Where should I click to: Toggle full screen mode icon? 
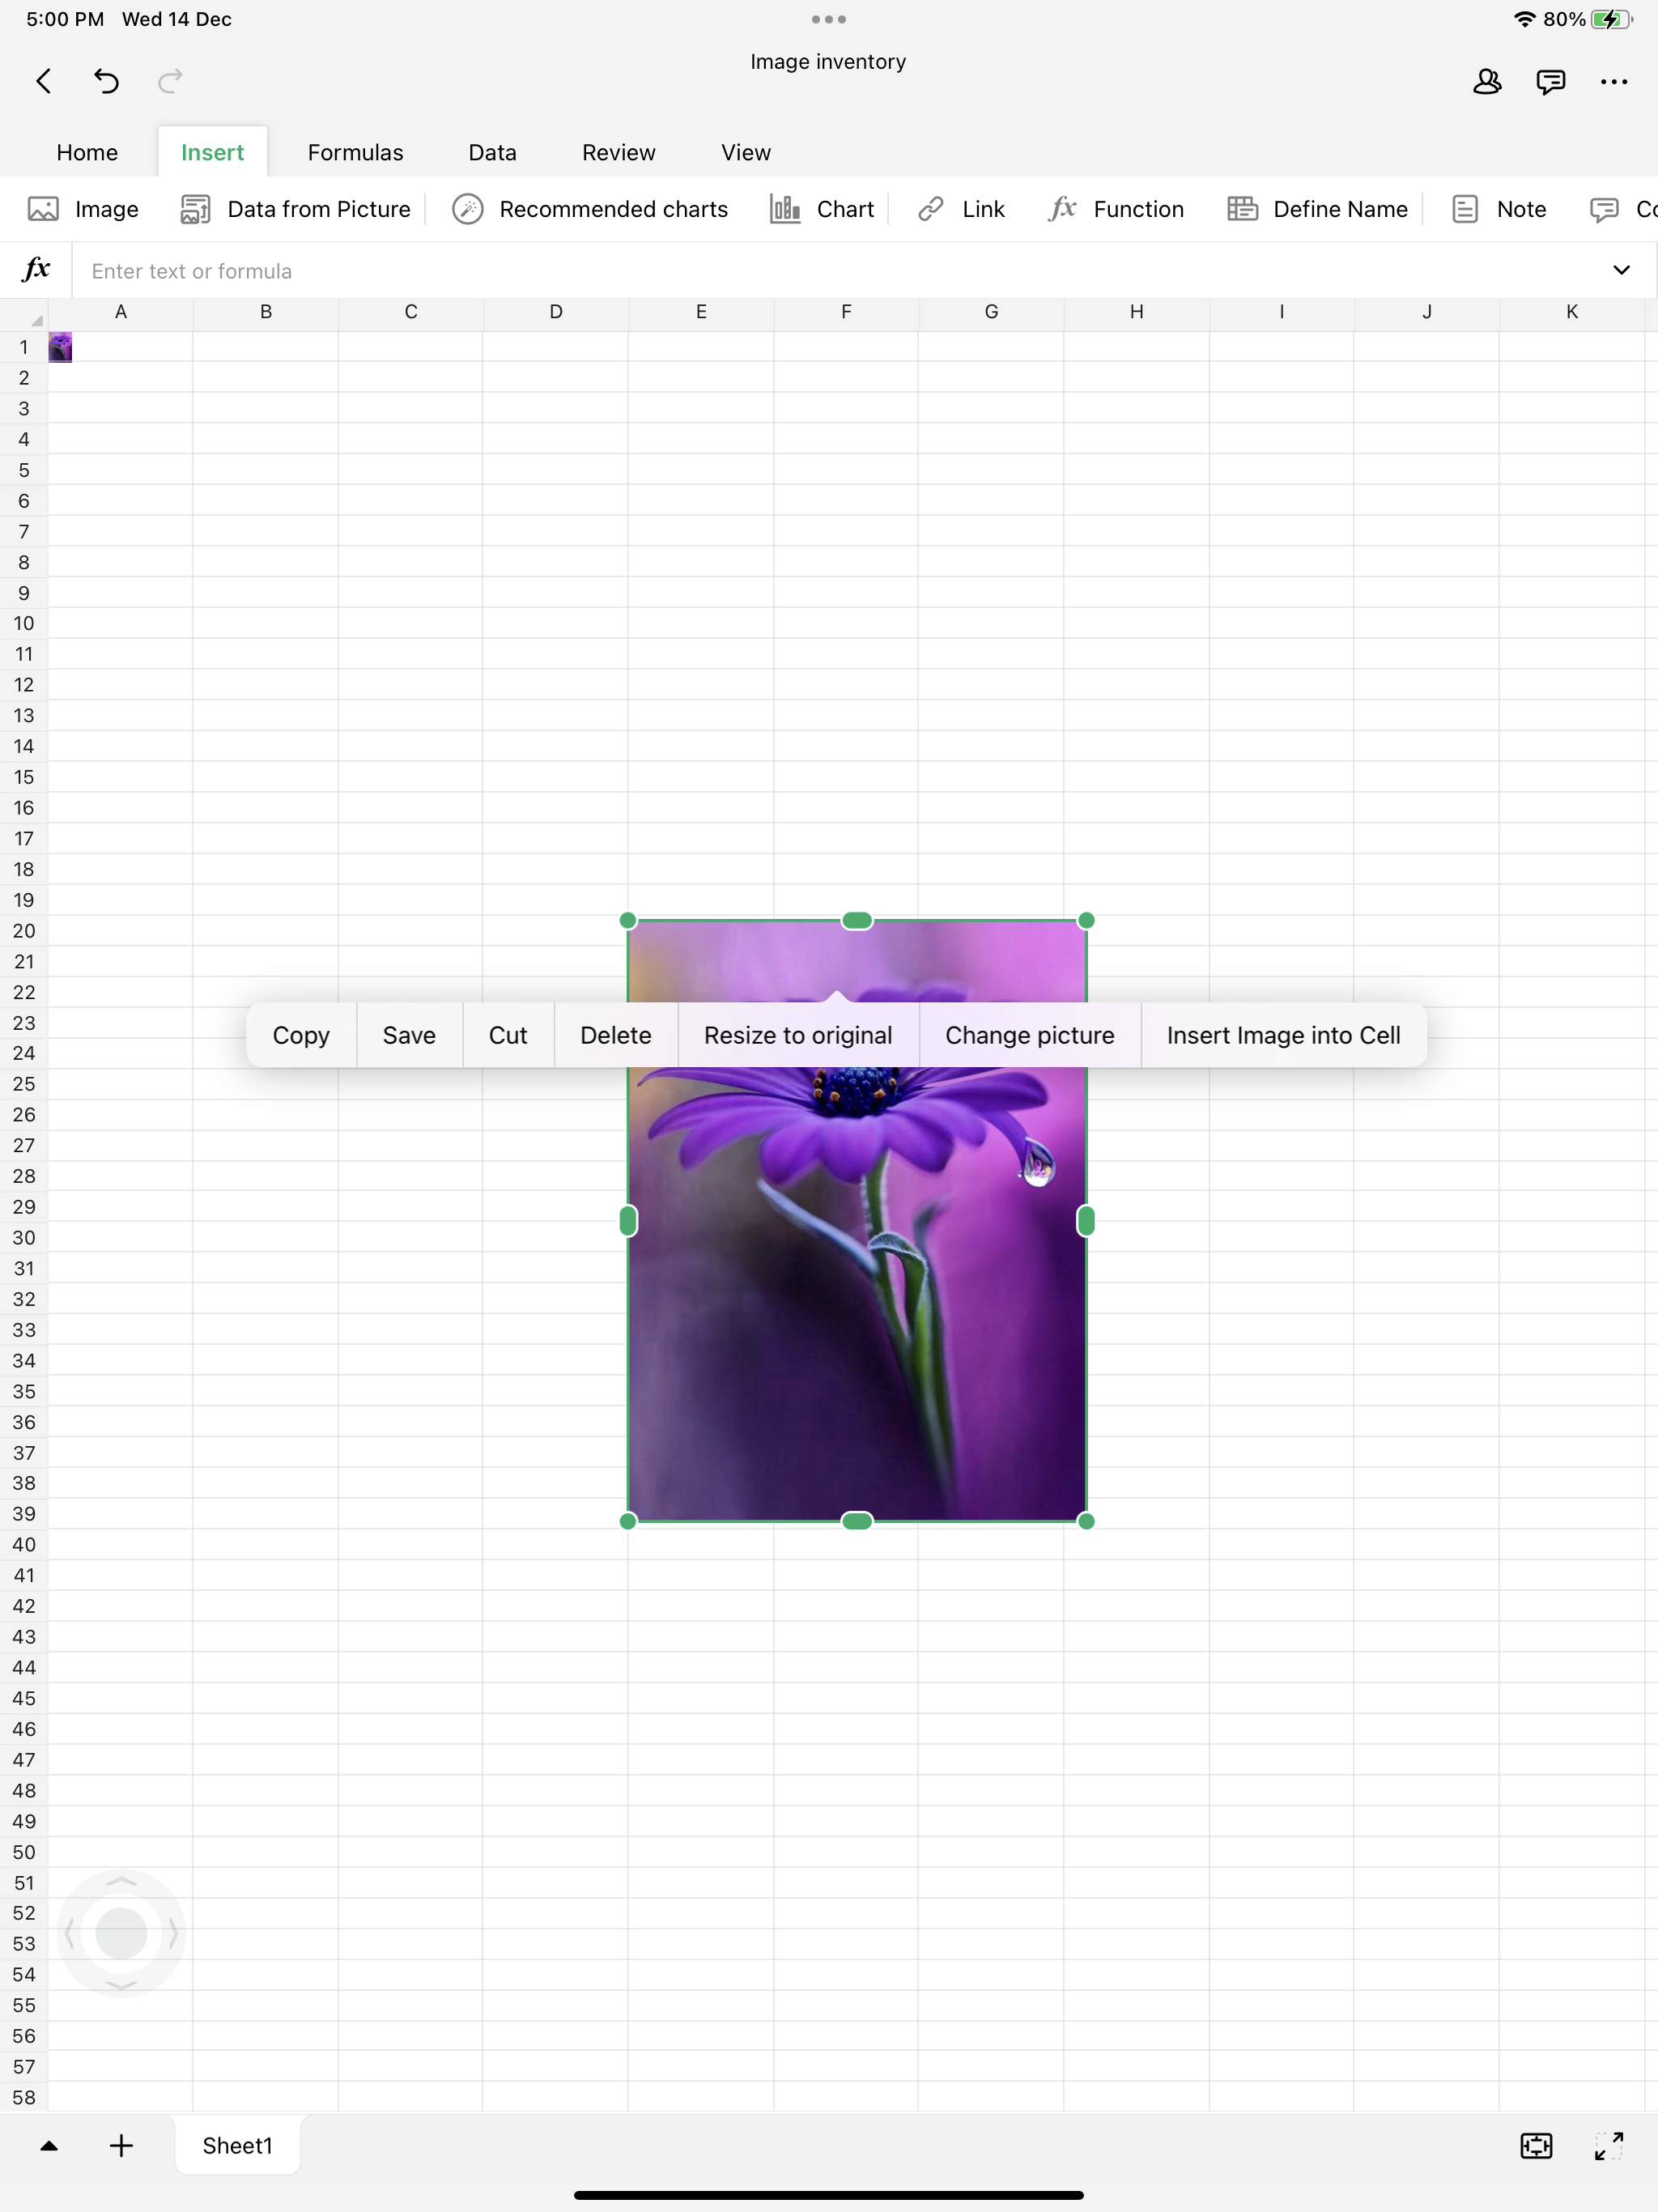(x=1608, y=2145)
